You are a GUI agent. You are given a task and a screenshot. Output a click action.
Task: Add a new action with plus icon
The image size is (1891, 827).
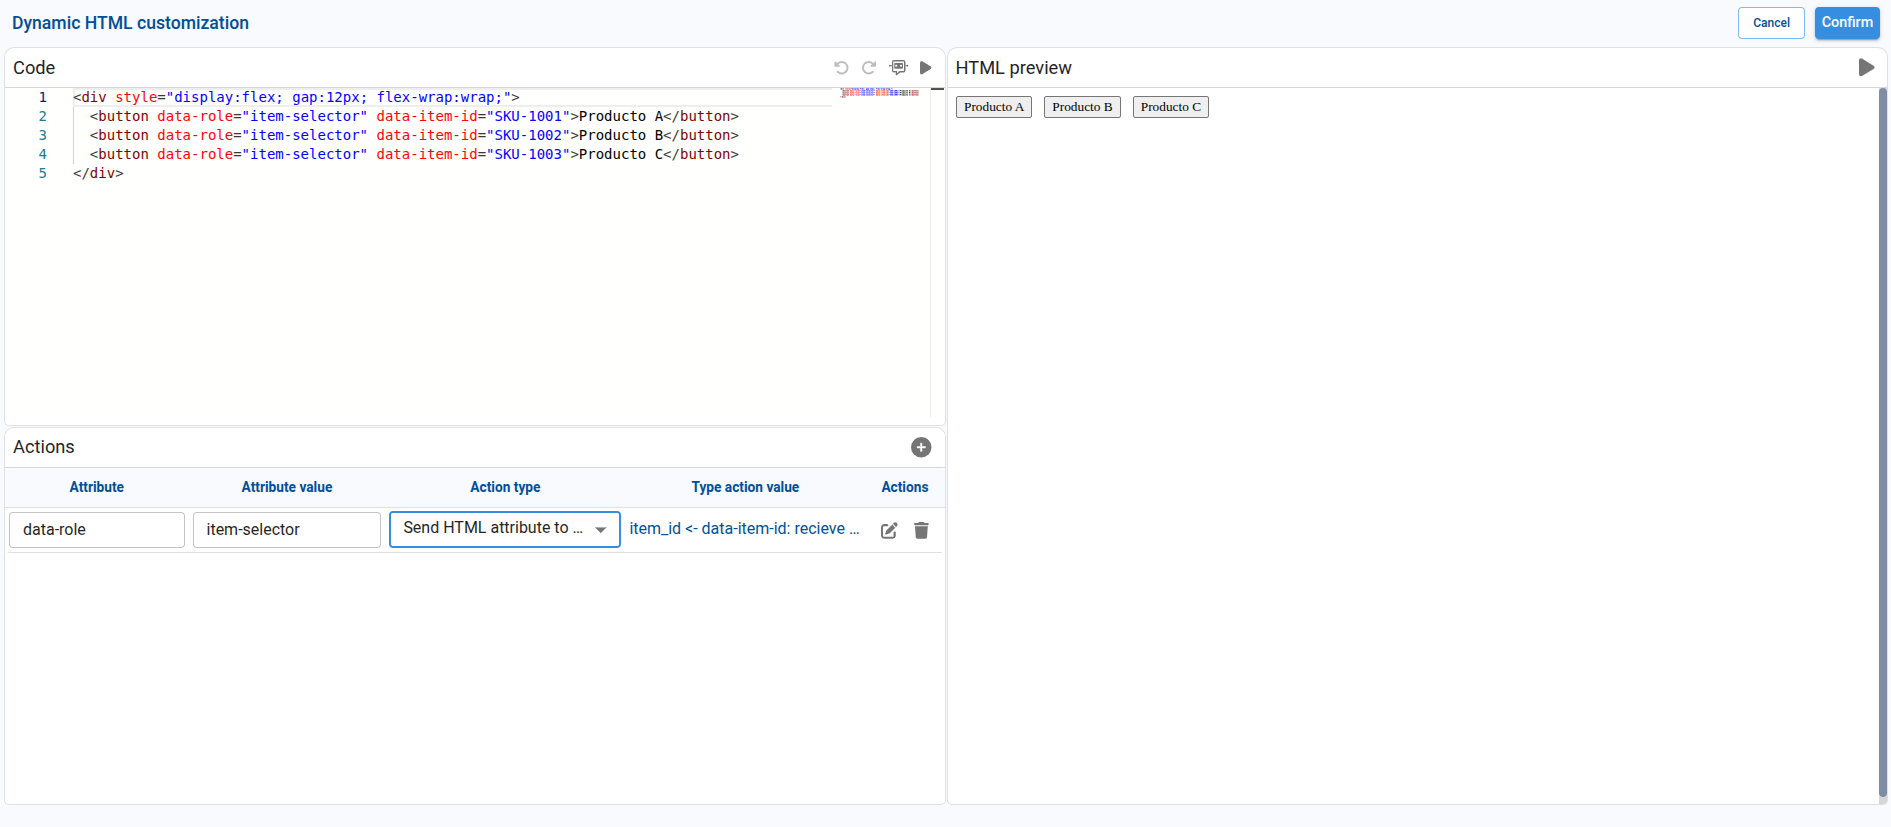click(x=921, y=447)
